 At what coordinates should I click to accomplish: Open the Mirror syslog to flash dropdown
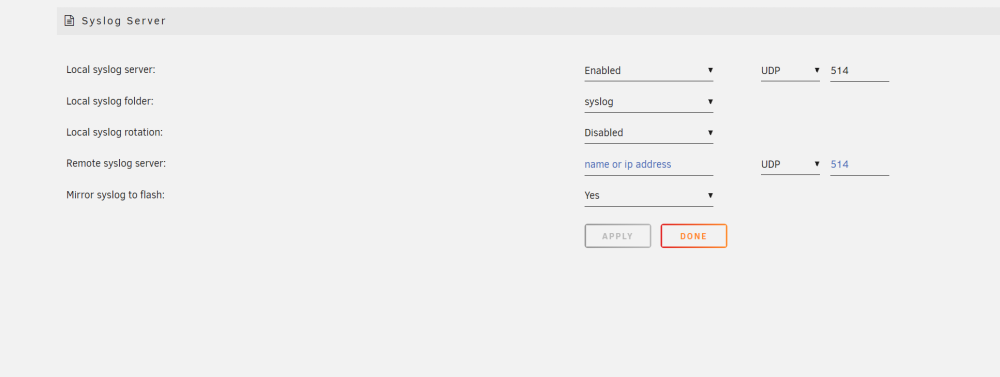click(x=649, y=196)
